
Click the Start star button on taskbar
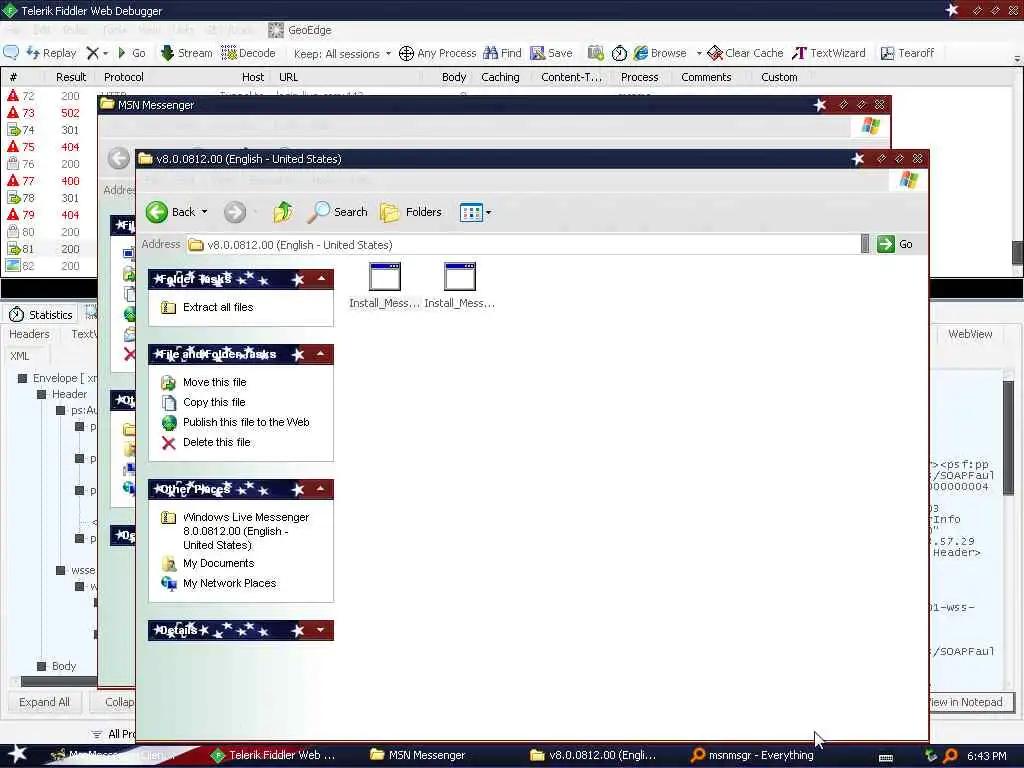17,754
